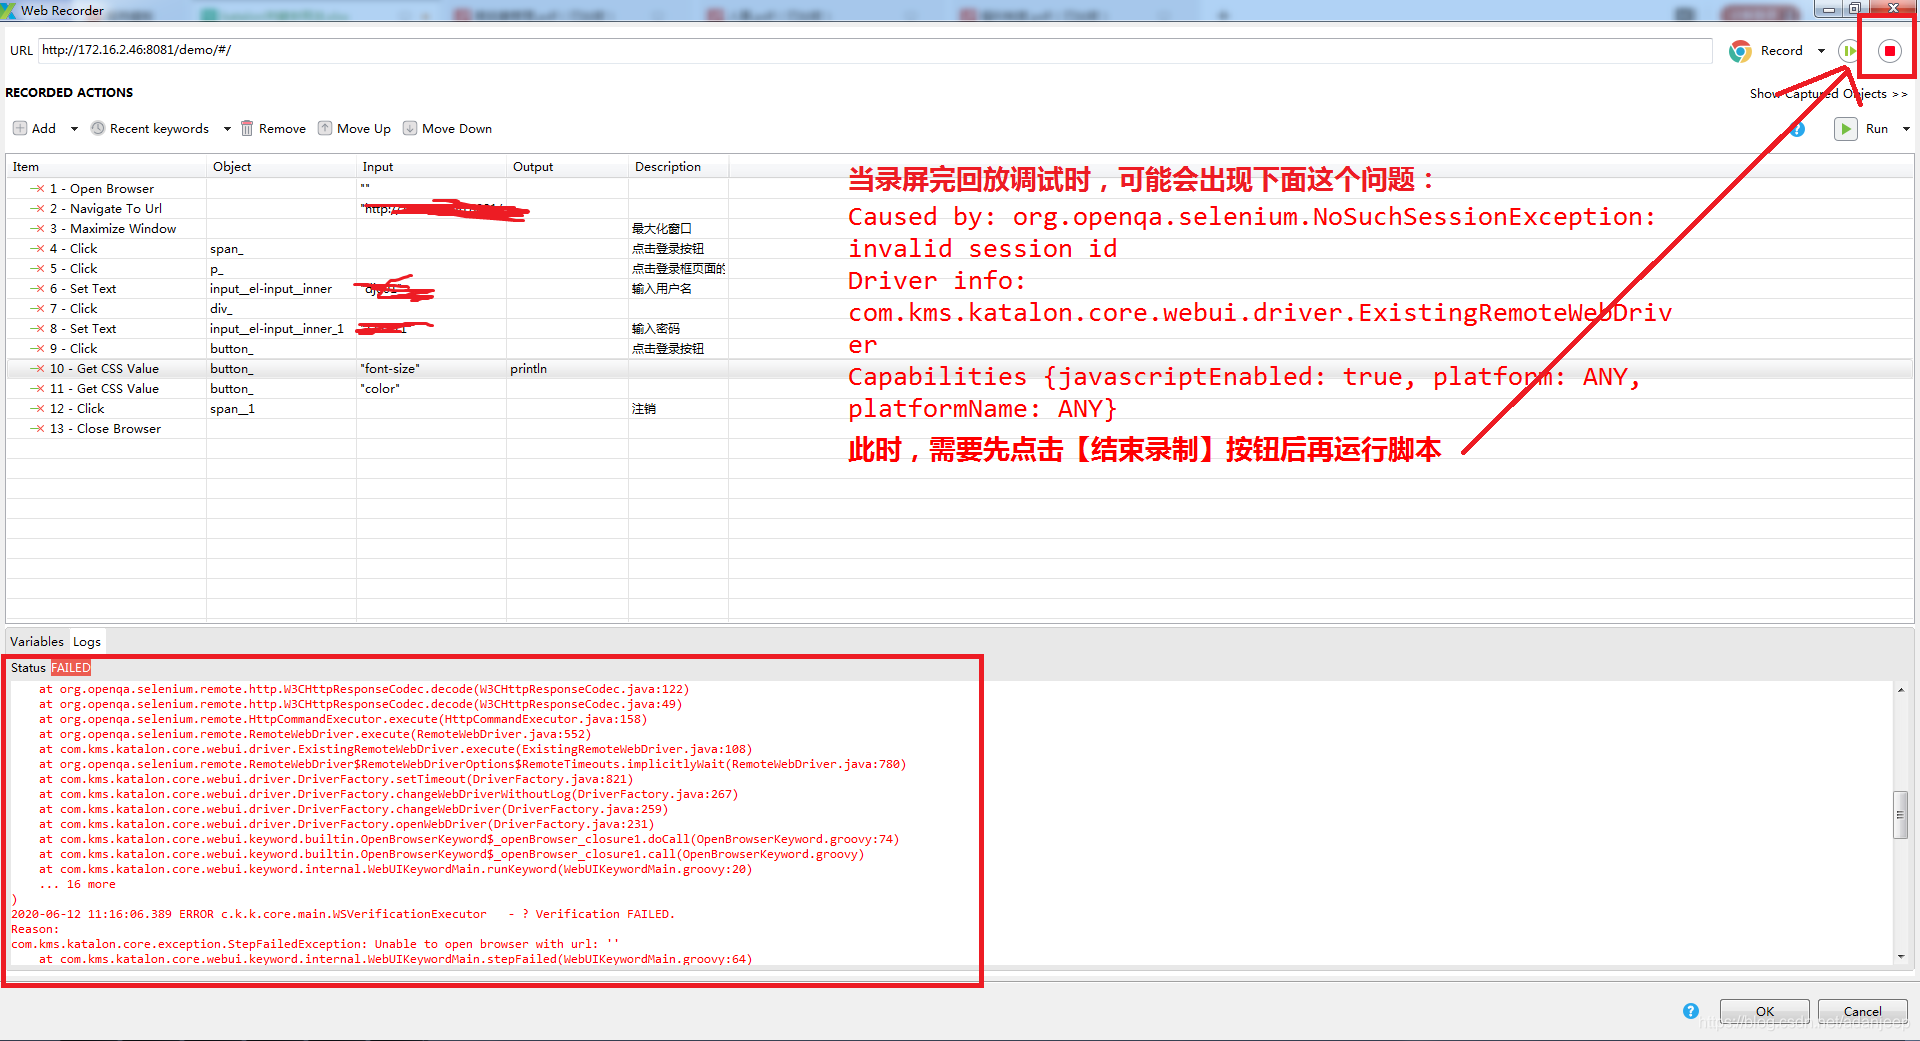Select the '7 - Click' step
This screenshot has width=1920, height=1041.
[74, 309]
